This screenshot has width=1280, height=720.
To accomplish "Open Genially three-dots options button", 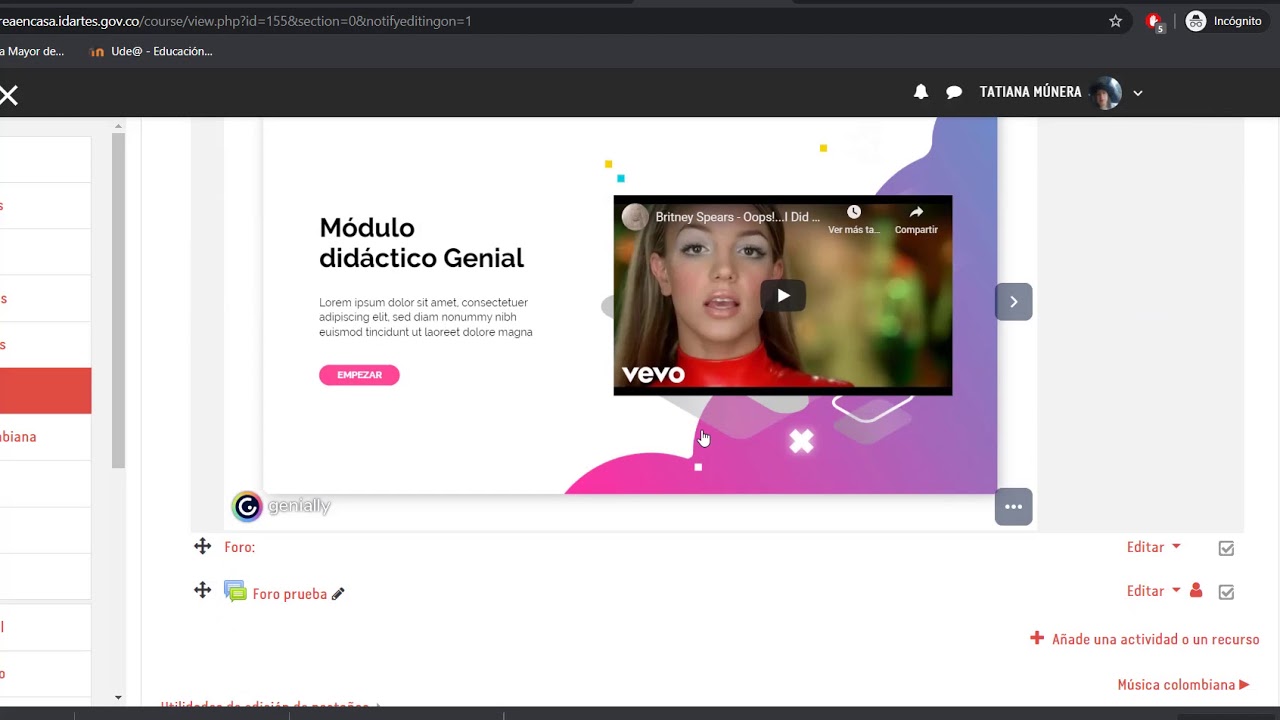I will click(1013, 507).
